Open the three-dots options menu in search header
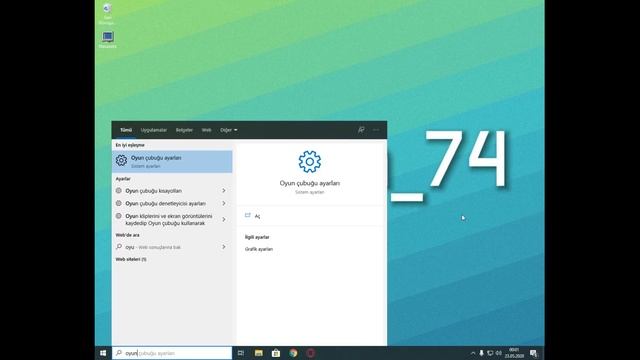This screenshot has width=640, height=360. coord(376,130)
